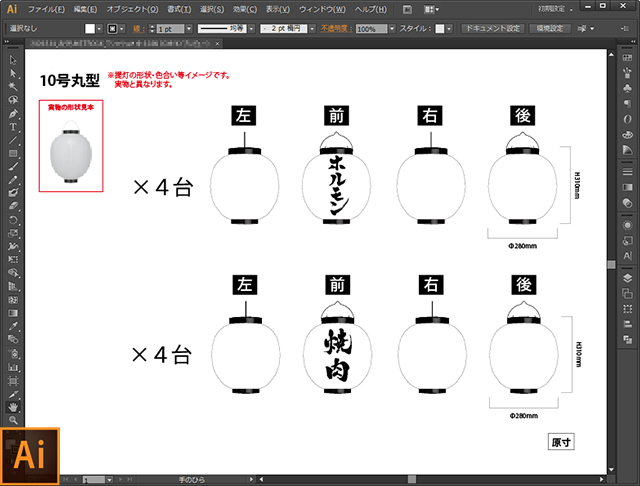Select the Paintbrush tool

(13, 166)
